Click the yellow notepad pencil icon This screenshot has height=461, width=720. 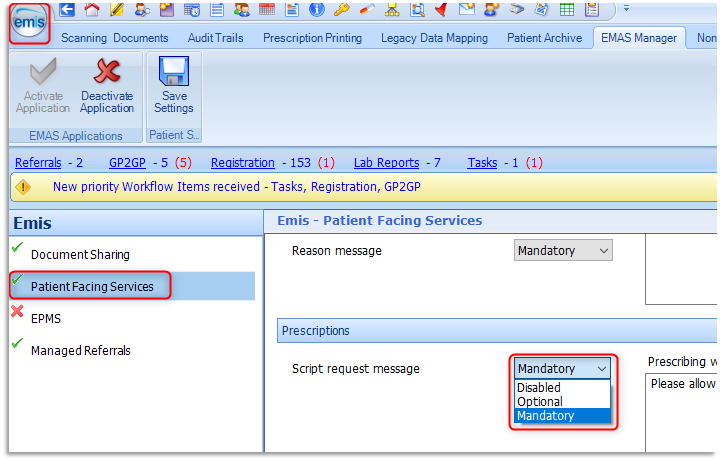(x=117, y=9)
